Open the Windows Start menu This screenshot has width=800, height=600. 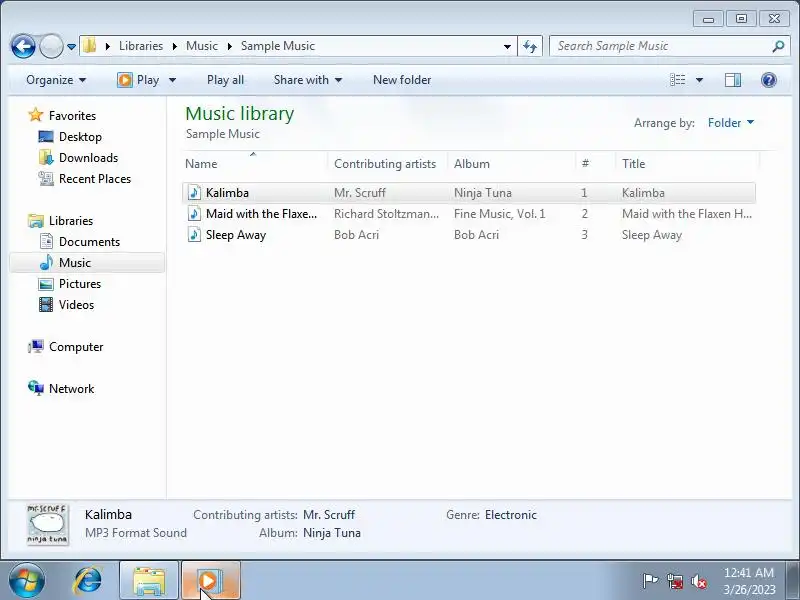click(x=27, y=580)
